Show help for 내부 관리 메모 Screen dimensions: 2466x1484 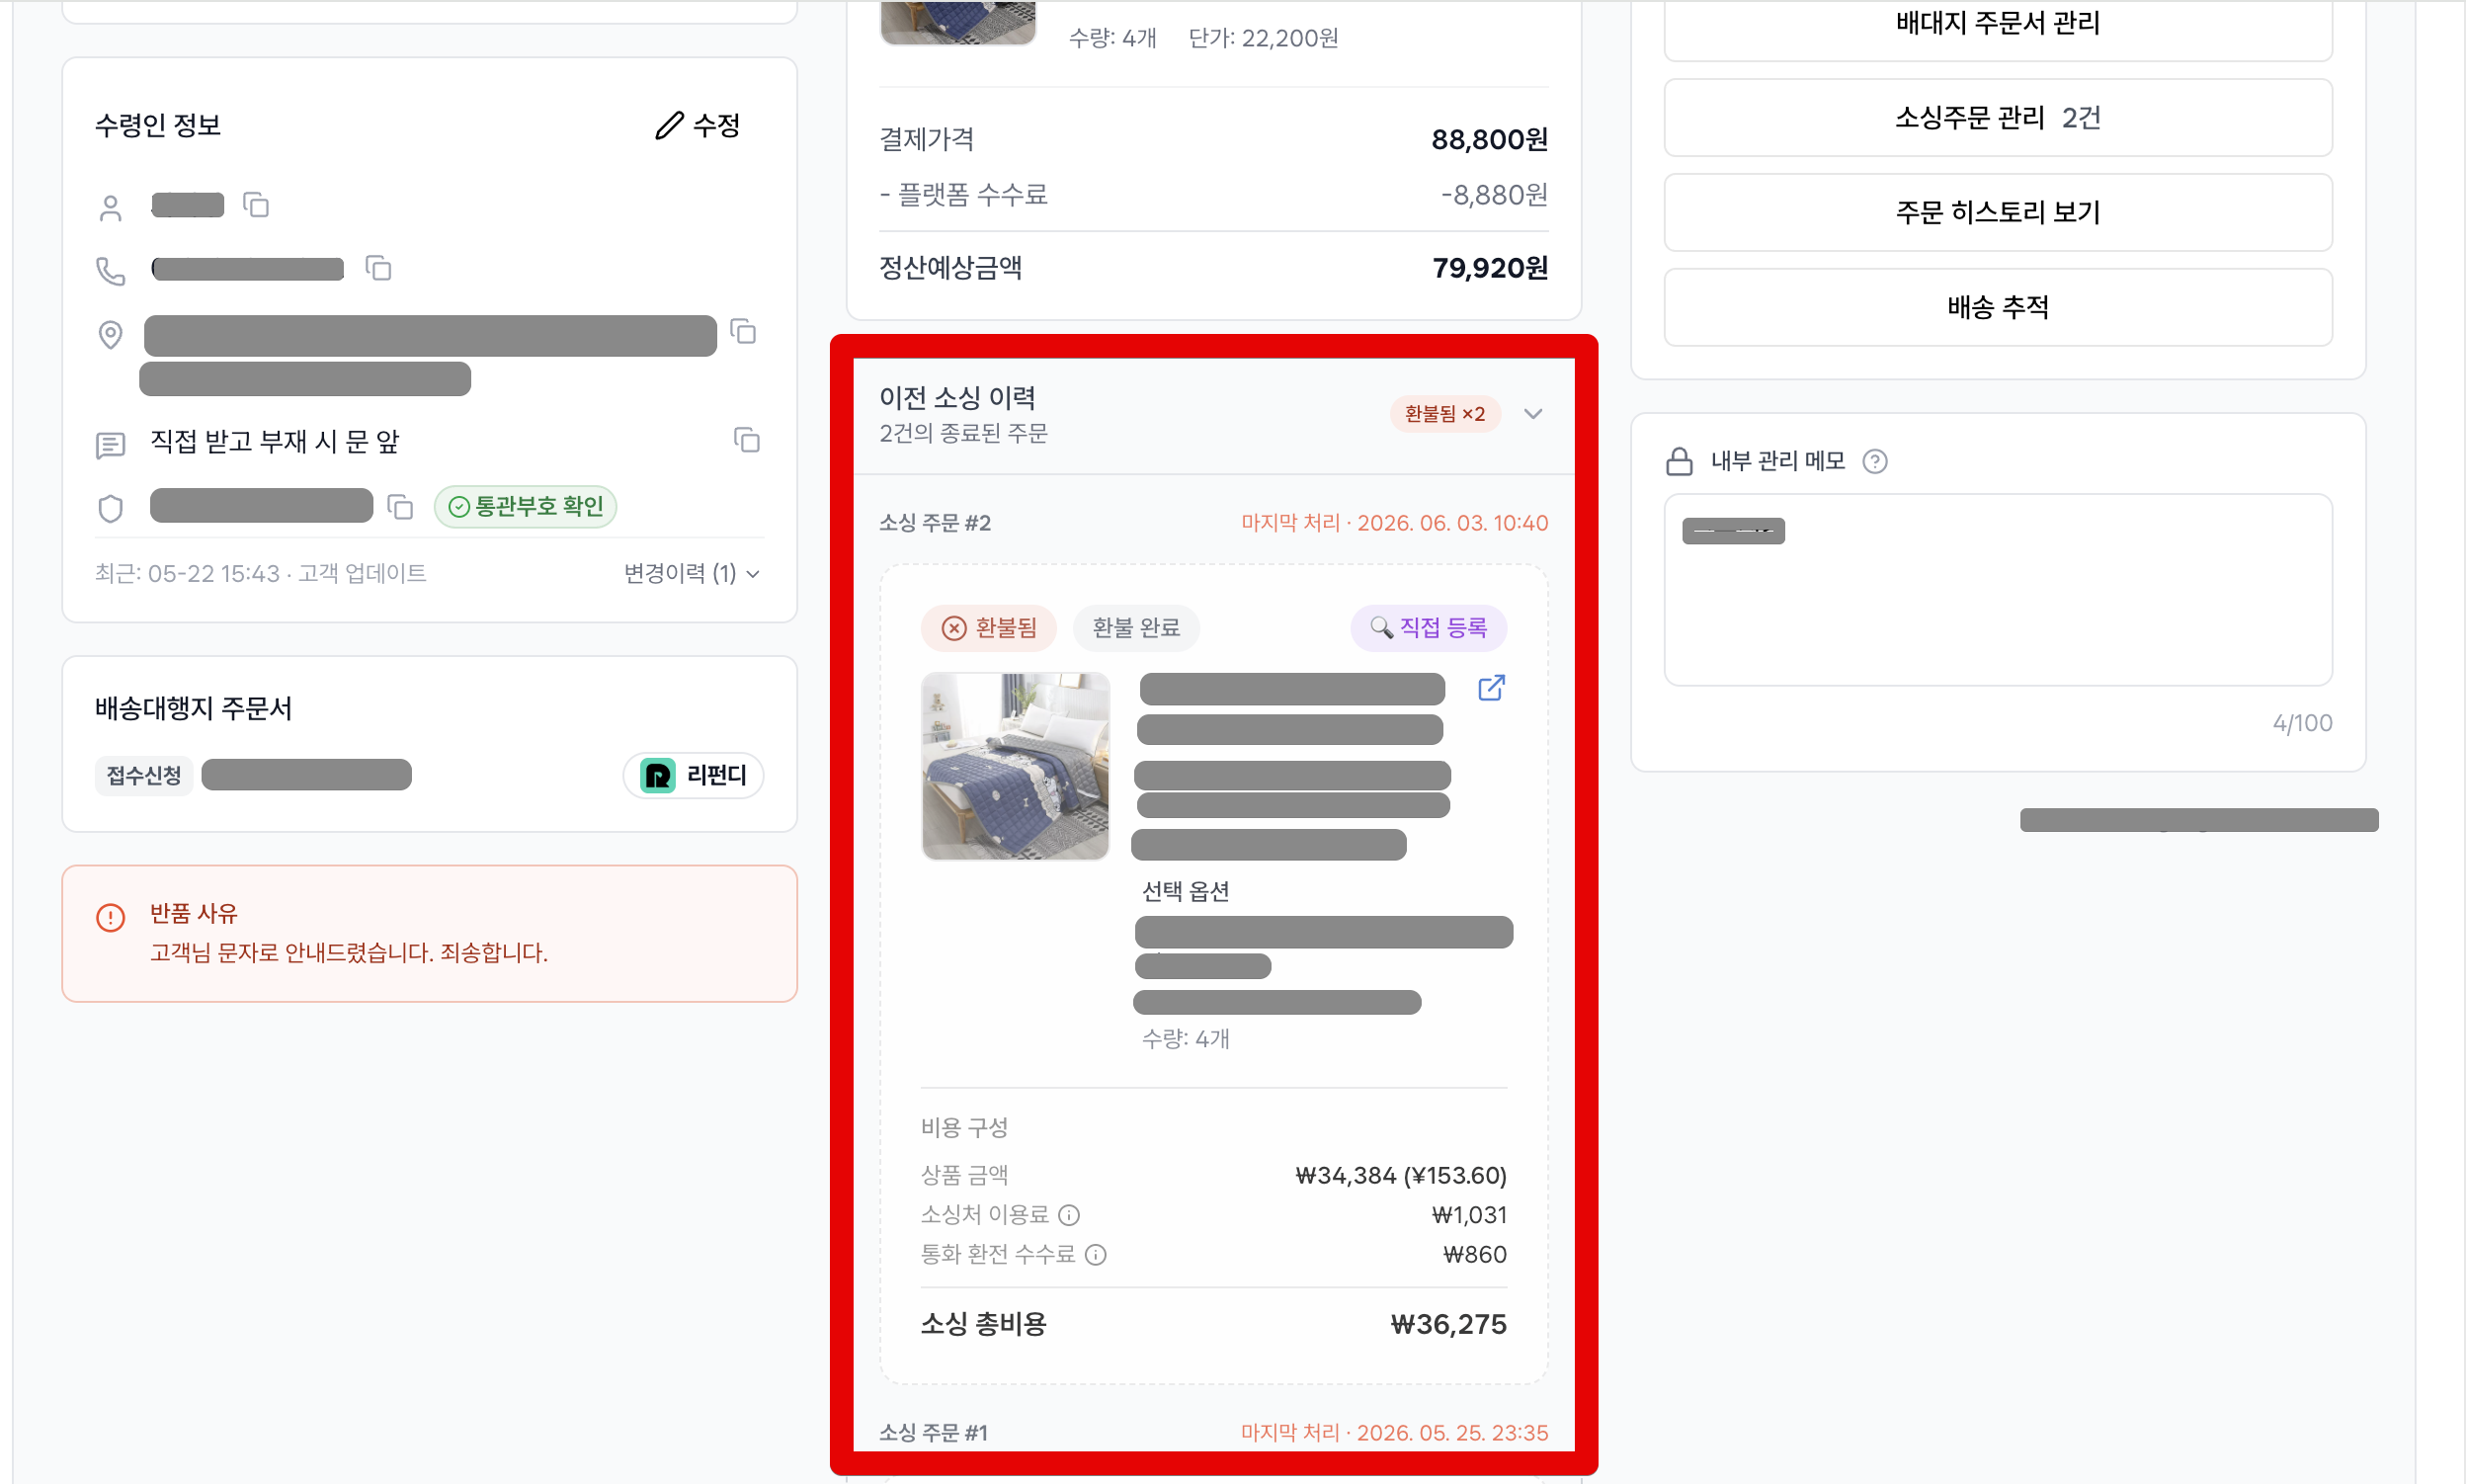(x=1875, y=461)
